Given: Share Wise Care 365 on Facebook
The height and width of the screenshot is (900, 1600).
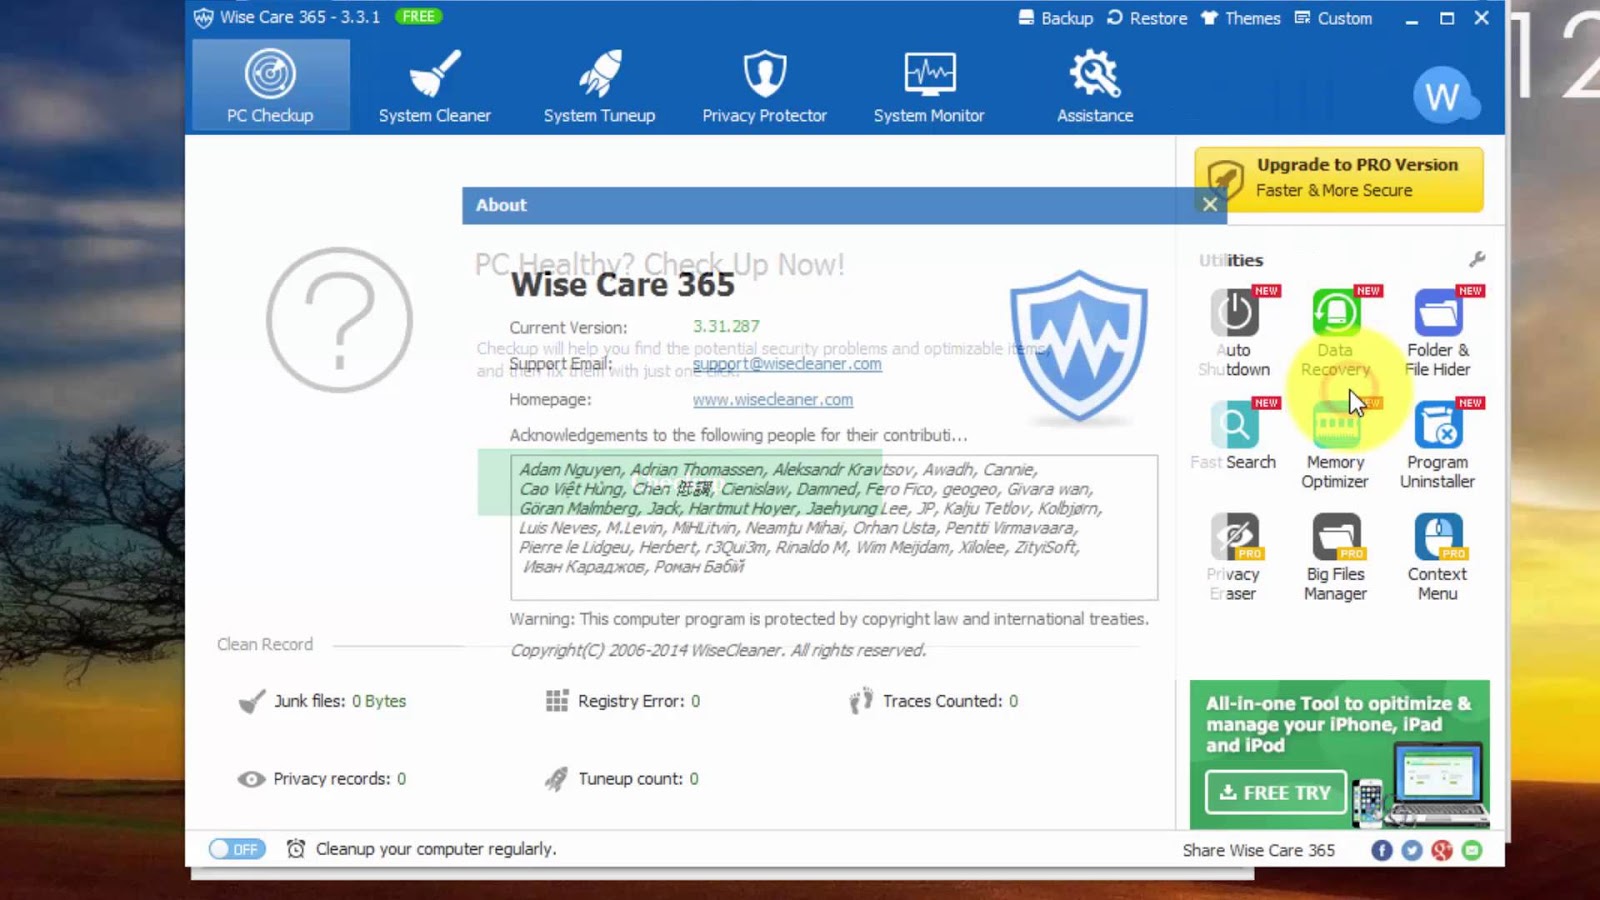Looking at the screenshot, I should tap(1382, 850).
